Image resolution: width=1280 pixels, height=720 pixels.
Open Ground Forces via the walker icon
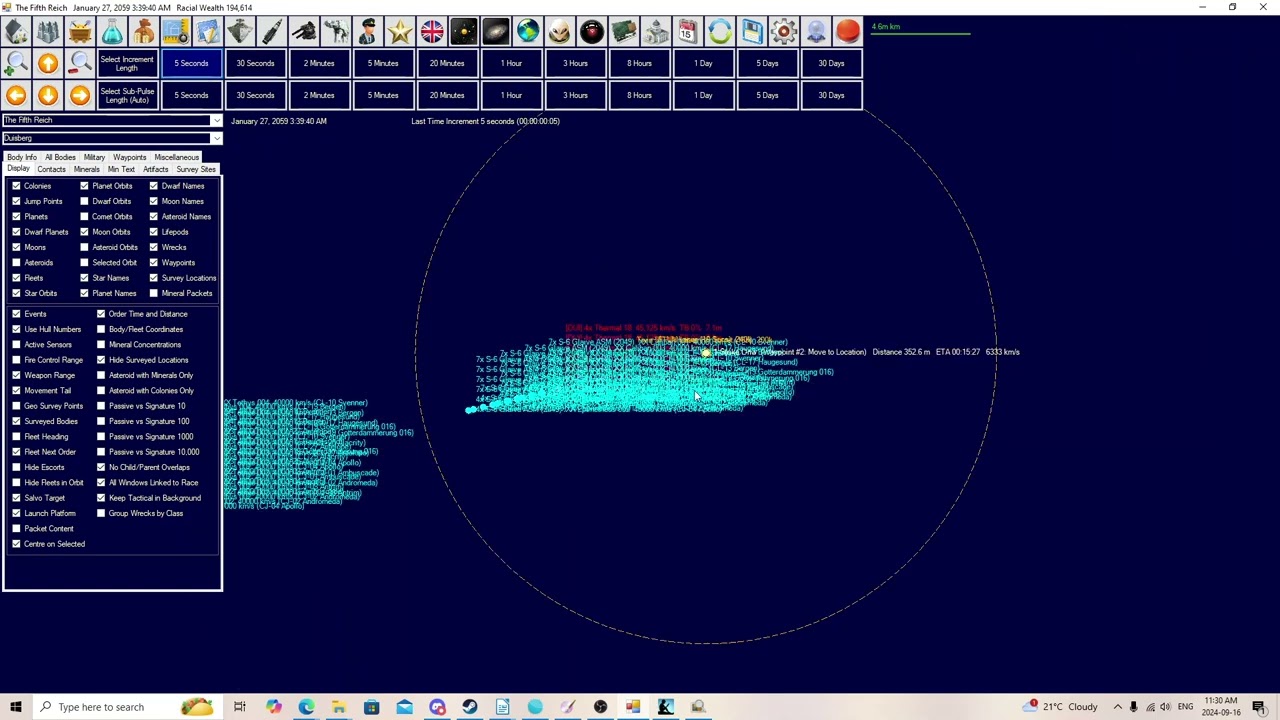pyautogui.click(x=336, y=32)
